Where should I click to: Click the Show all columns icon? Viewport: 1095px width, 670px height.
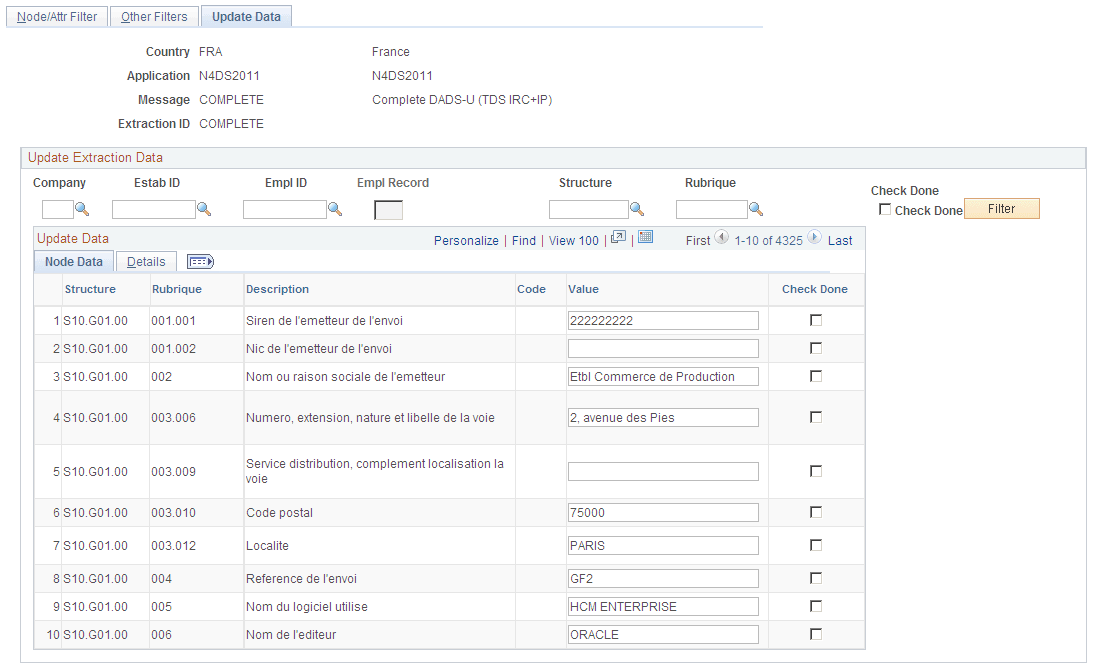(200, 262)
